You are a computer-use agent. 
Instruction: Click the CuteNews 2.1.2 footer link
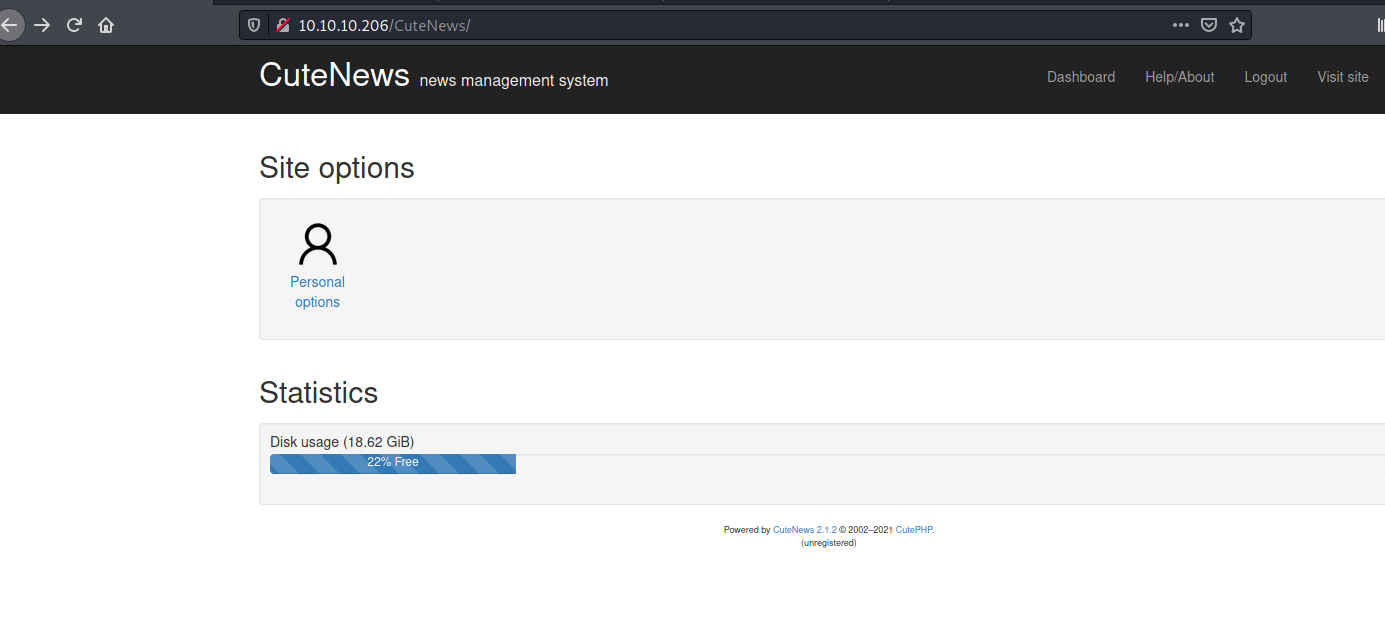(x=804, y=530)
